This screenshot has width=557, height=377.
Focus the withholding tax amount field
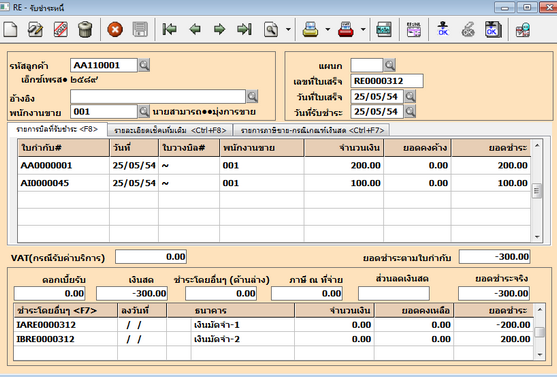click(307, 293)
